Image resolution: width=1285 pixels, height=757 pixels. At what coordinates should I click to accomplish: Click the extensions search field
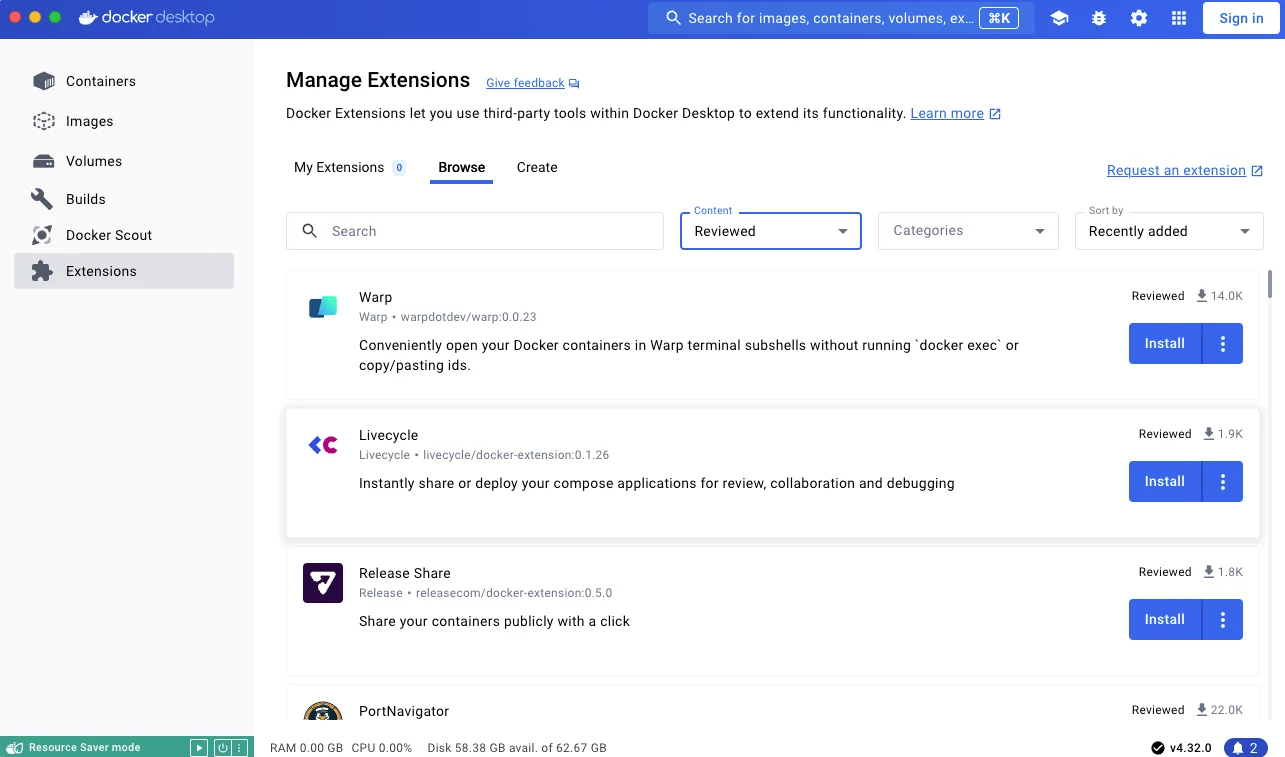coord(474,231)
